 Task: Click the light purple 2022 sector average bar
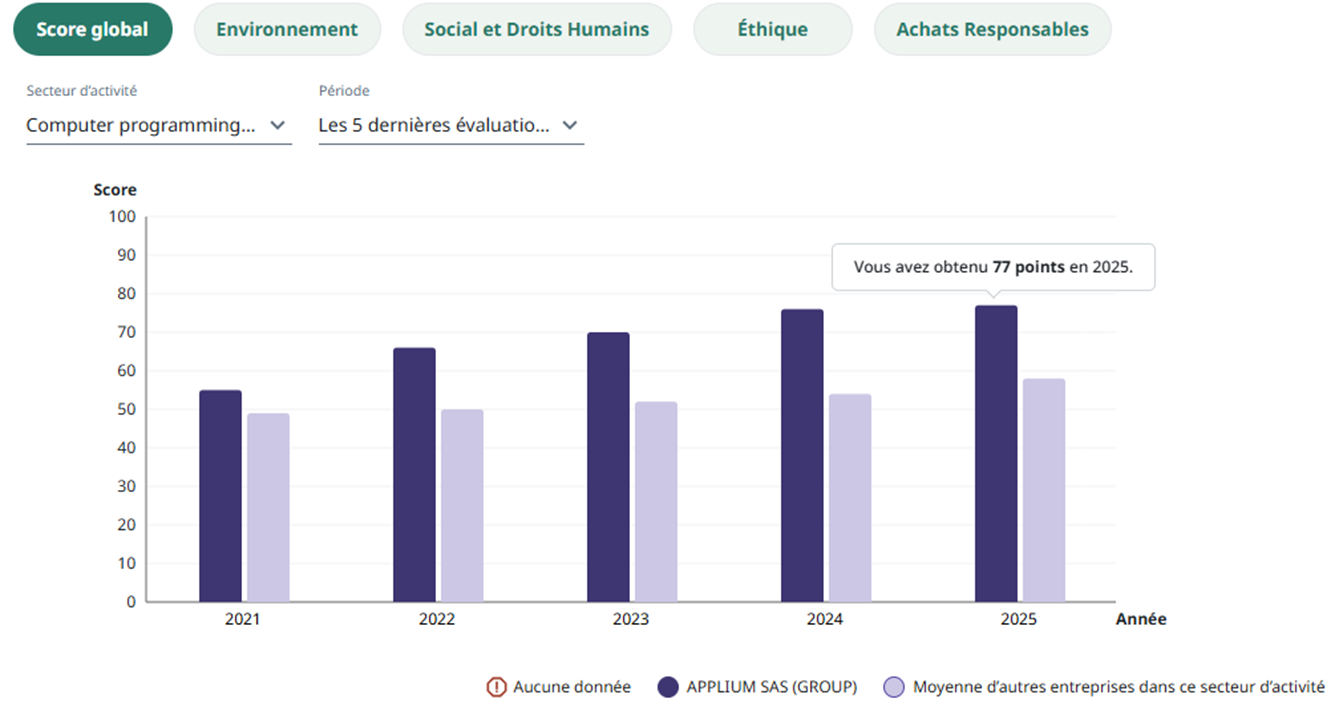pos(462,506)
